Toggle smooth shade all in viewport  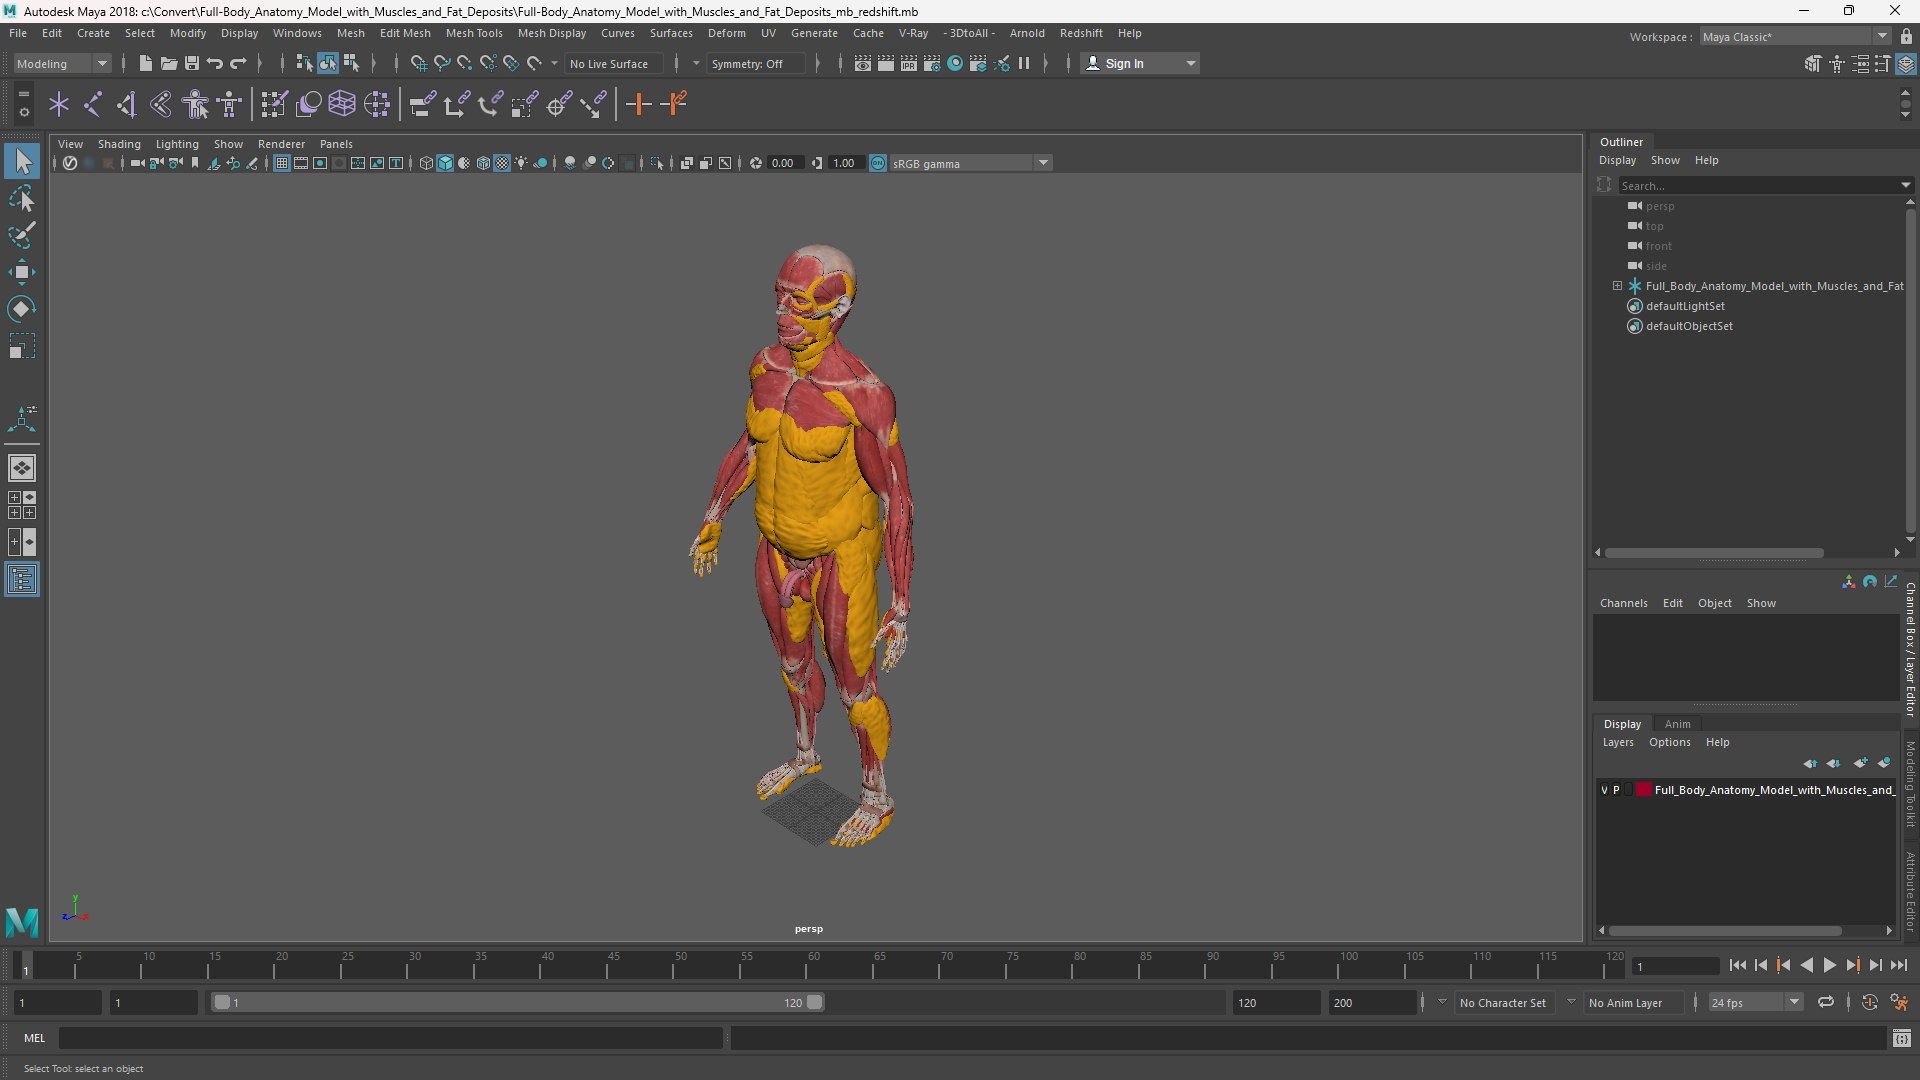[x=445, y=163]
